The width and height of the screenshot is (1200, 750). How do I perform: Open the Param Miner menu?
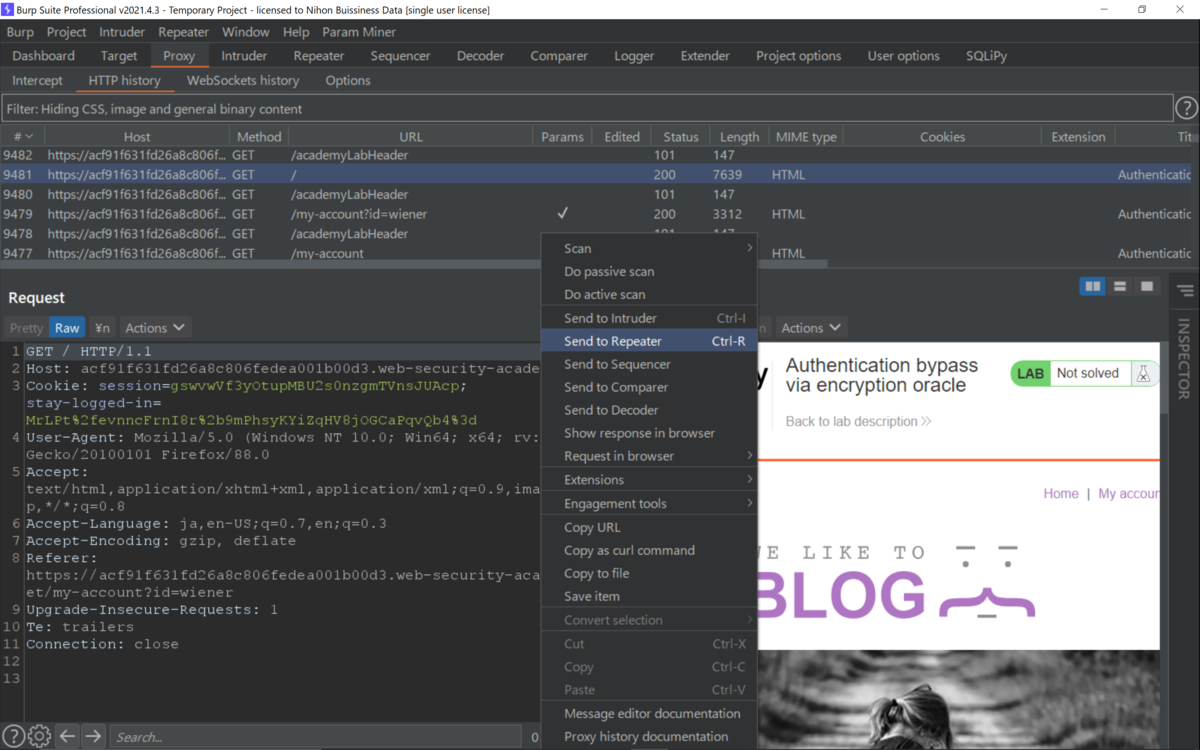coord(359,32)
